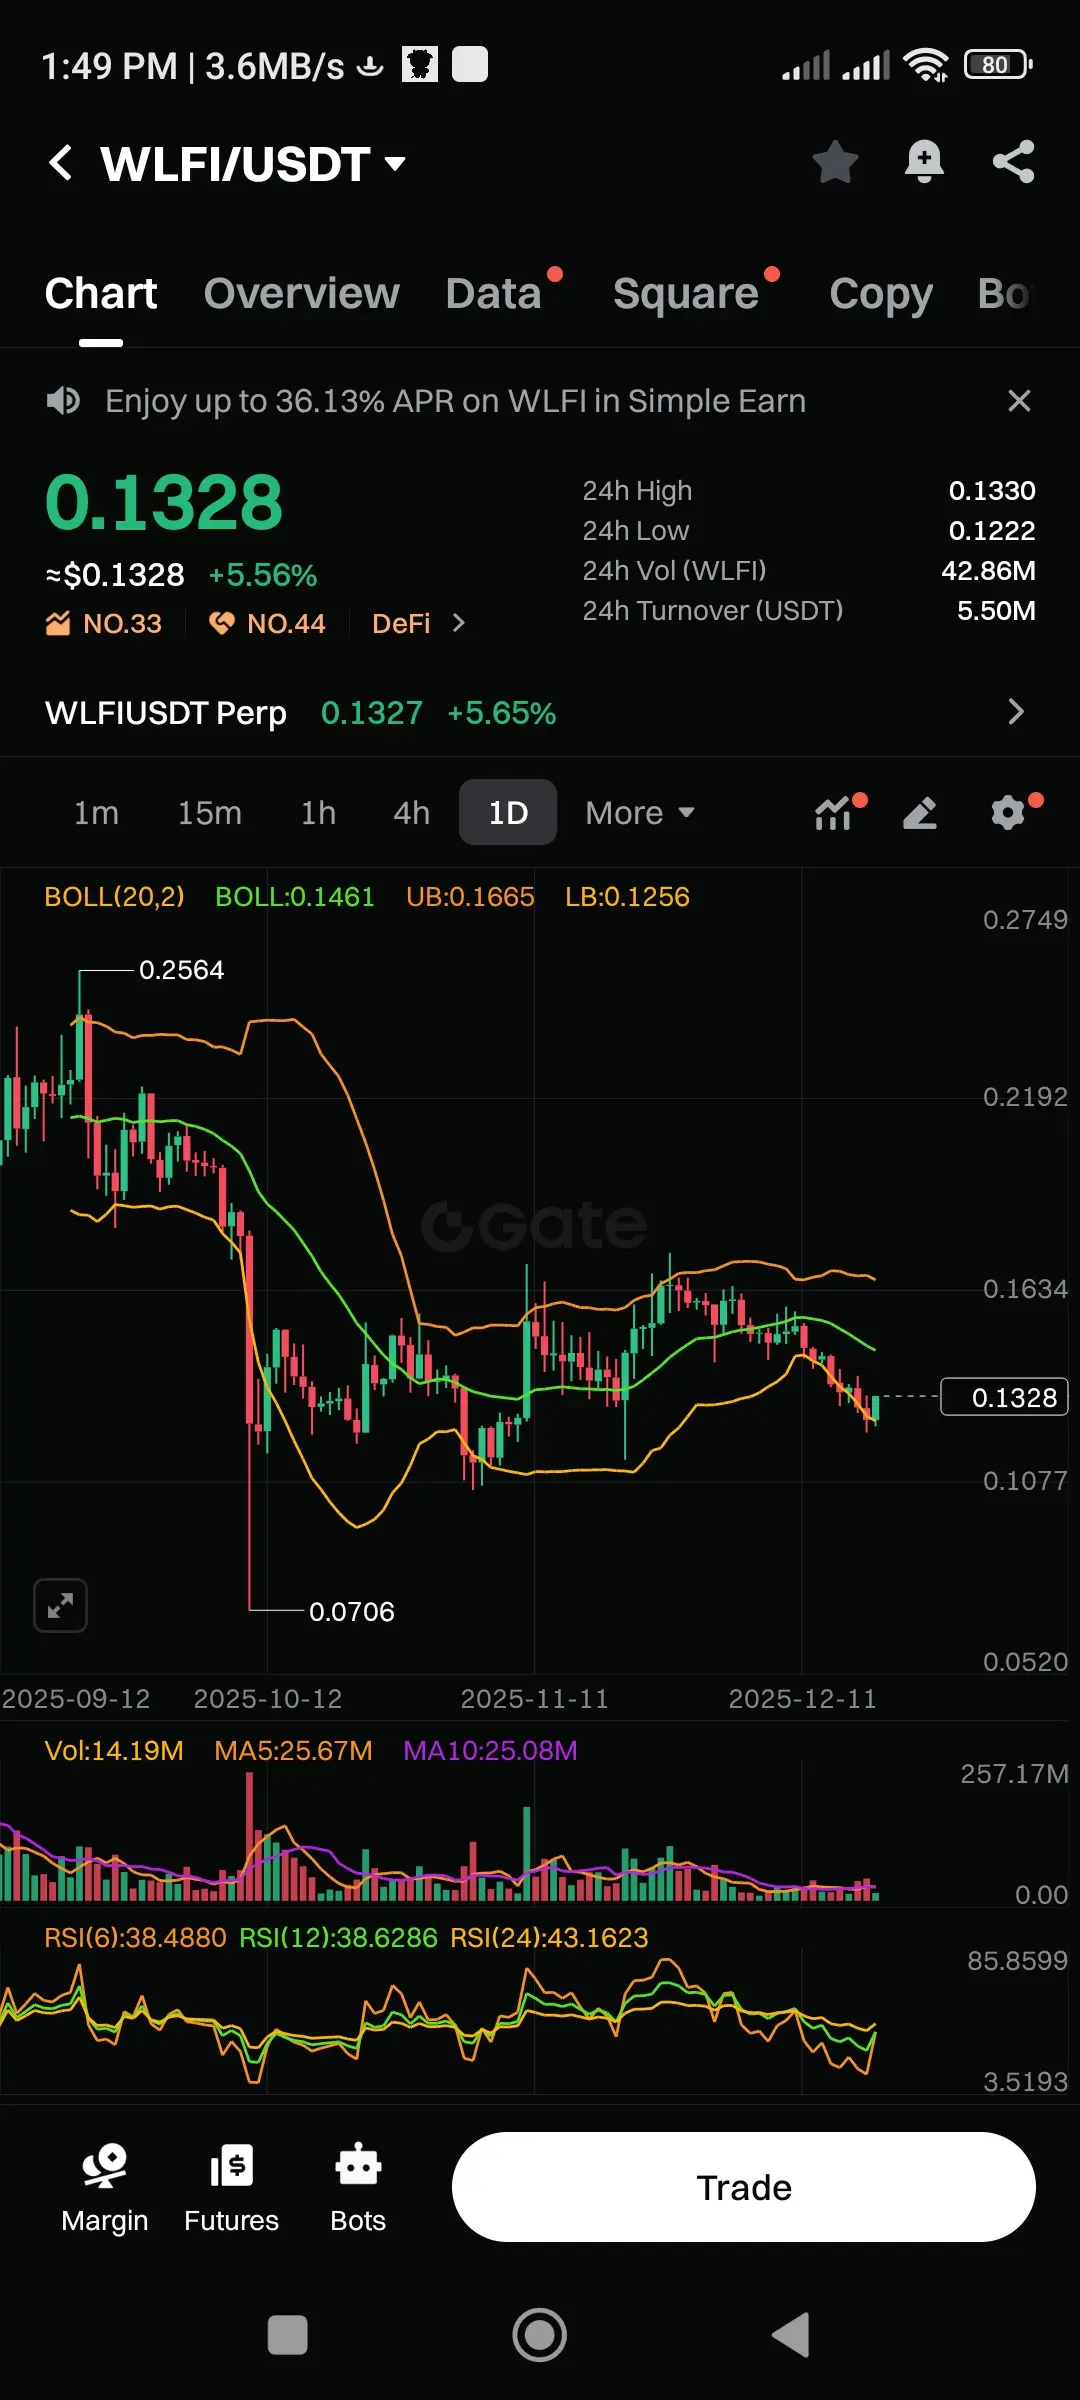Select the 1m timeframe
Screen dimensions: 1080x2400
96,813
